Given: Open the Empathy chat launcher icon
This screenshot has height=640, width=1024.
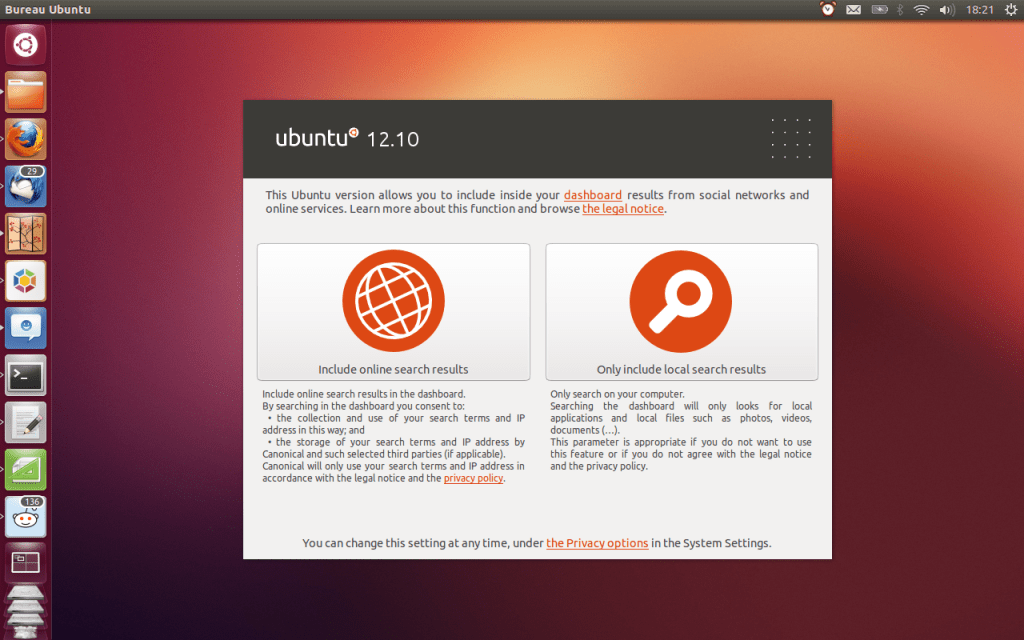Looking at the screenshot, I should point(26,328).
